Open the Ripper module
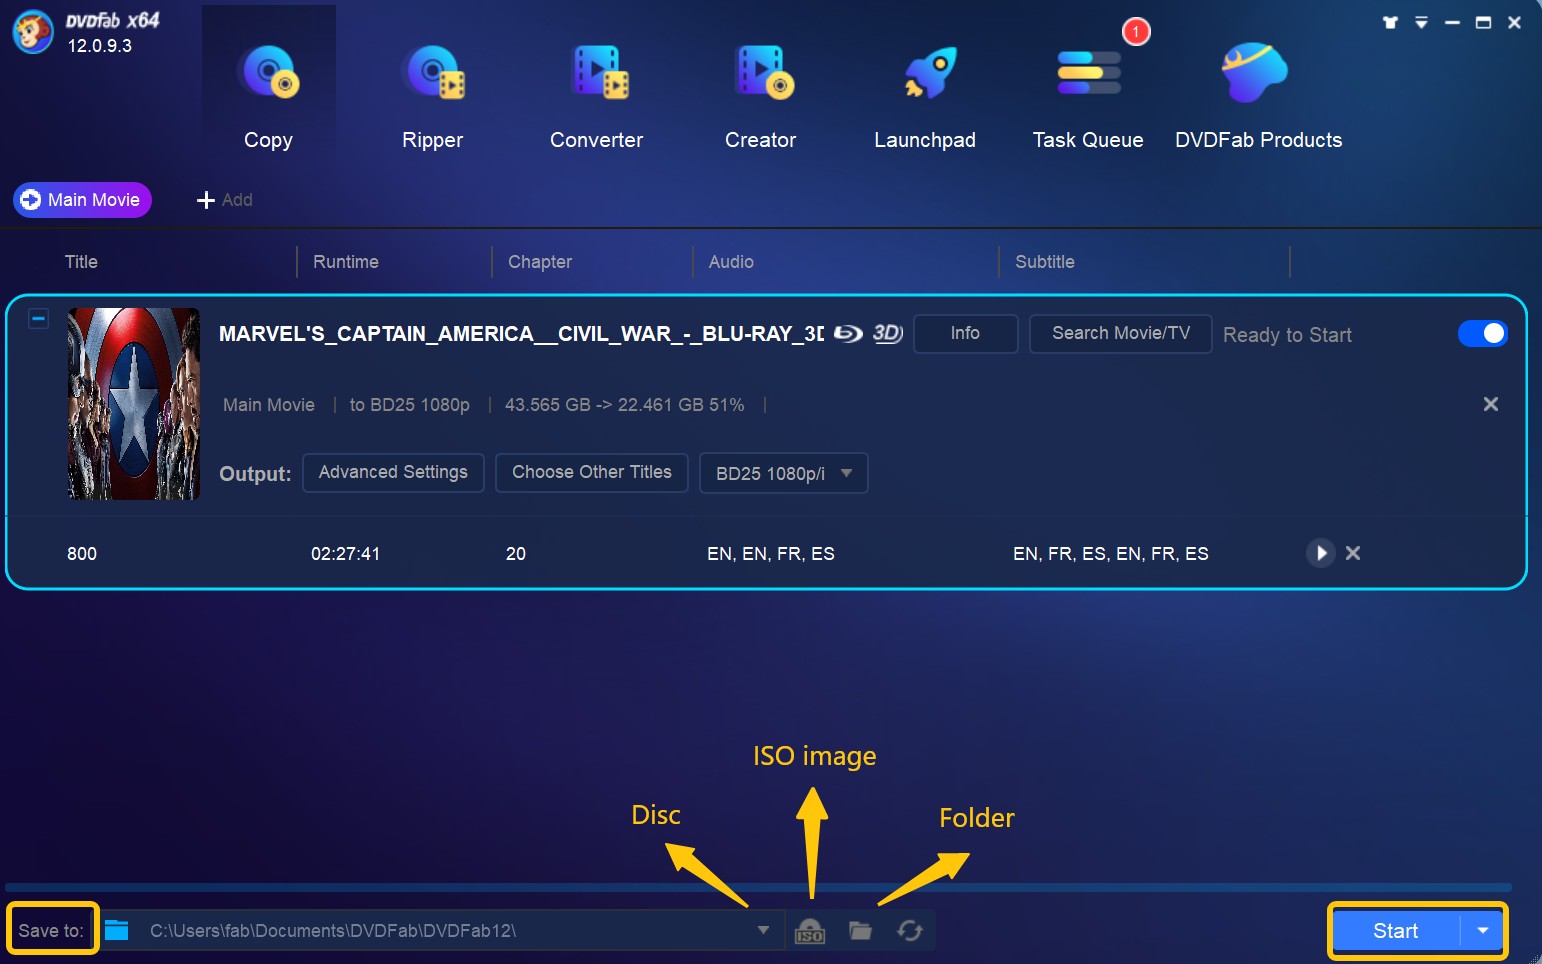Viewport: 1542px width, 964px height. click(432, 74)
